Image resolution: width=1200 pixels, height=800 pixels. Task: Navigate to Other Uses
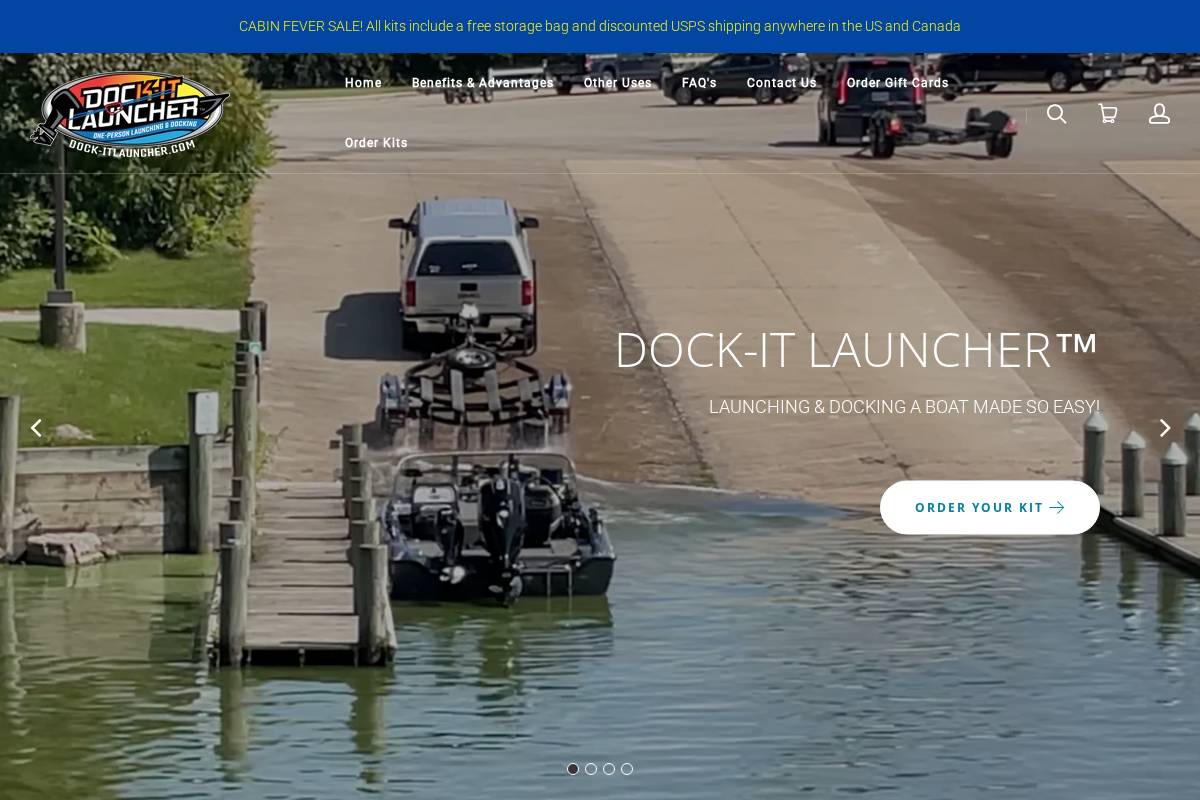click(x=617, y=83)
